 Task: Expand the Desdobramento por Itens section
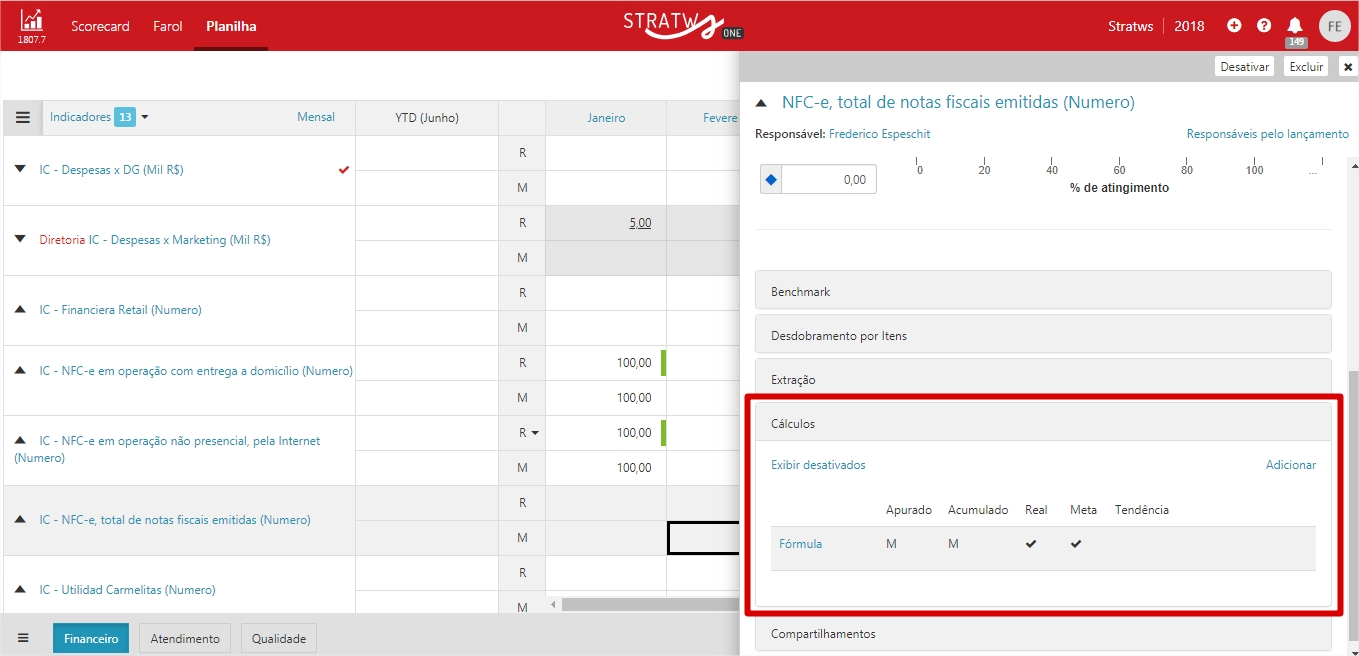click(1043, 335)
